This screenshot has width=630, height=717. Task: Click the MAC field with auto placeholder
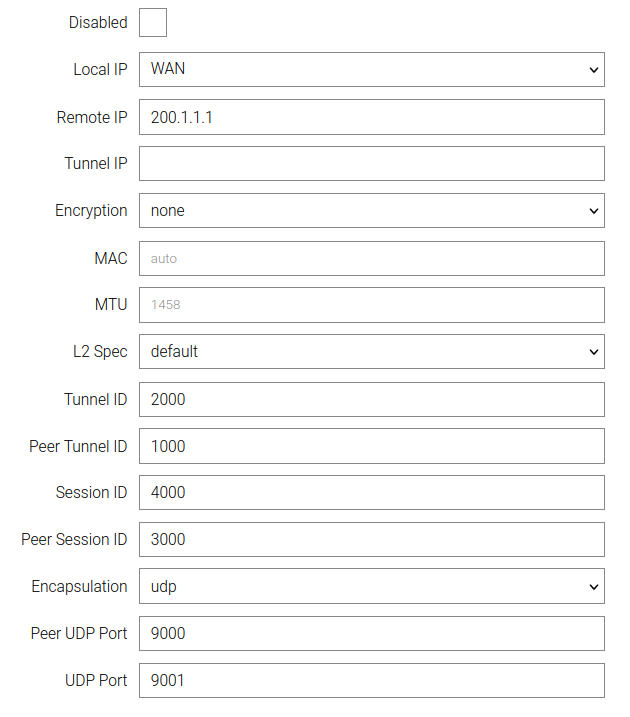tap(371, 258)
